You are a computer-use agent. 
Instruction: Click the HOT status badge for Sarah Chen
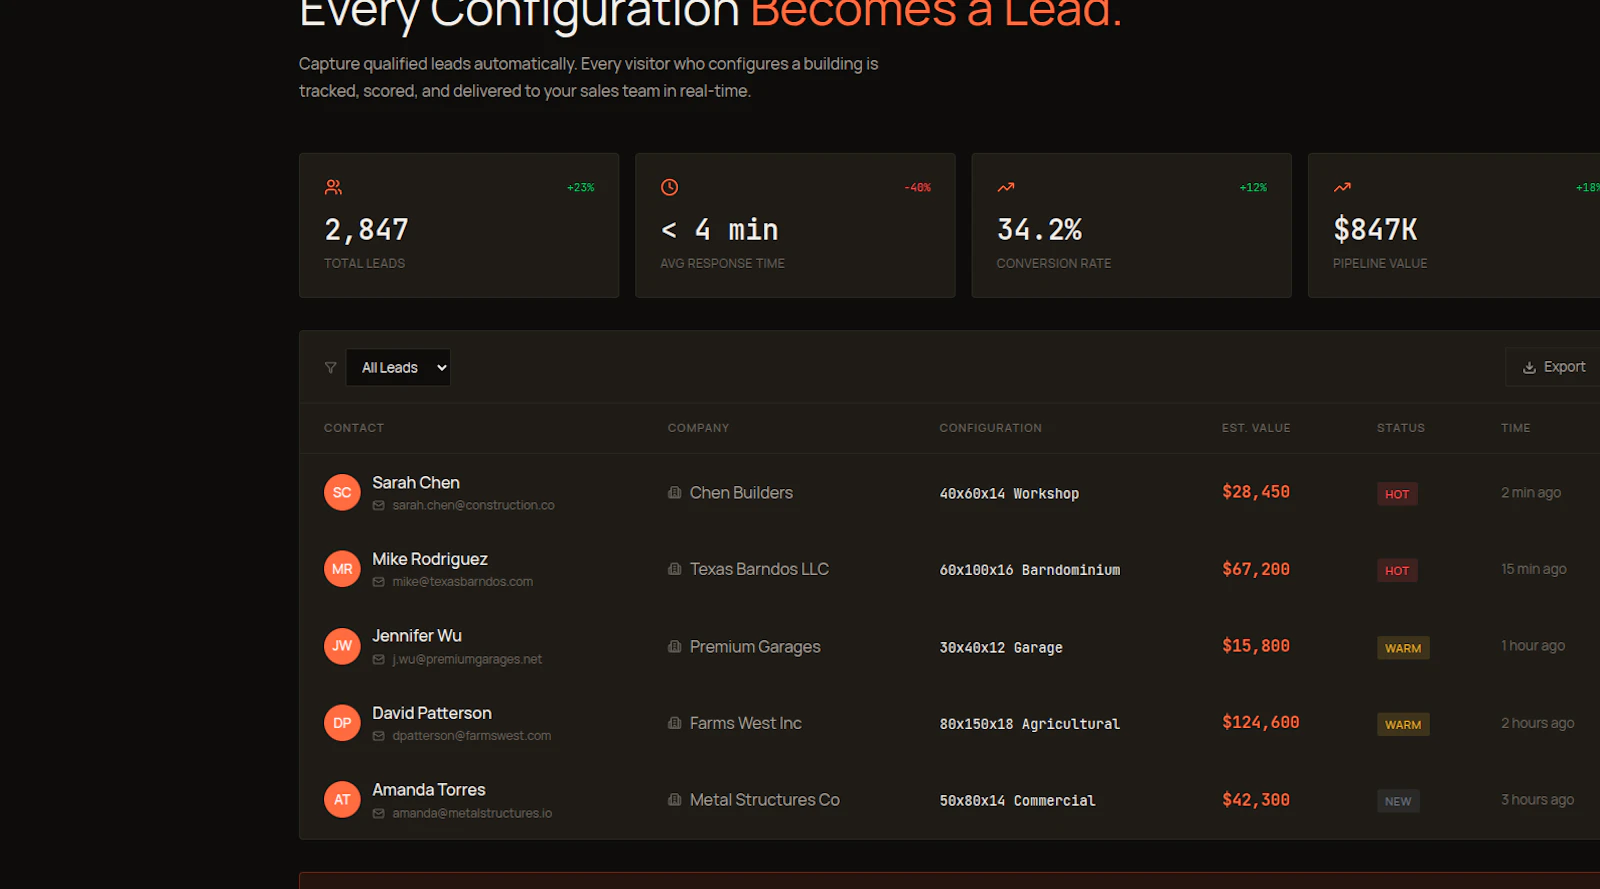pos(1397,494)
